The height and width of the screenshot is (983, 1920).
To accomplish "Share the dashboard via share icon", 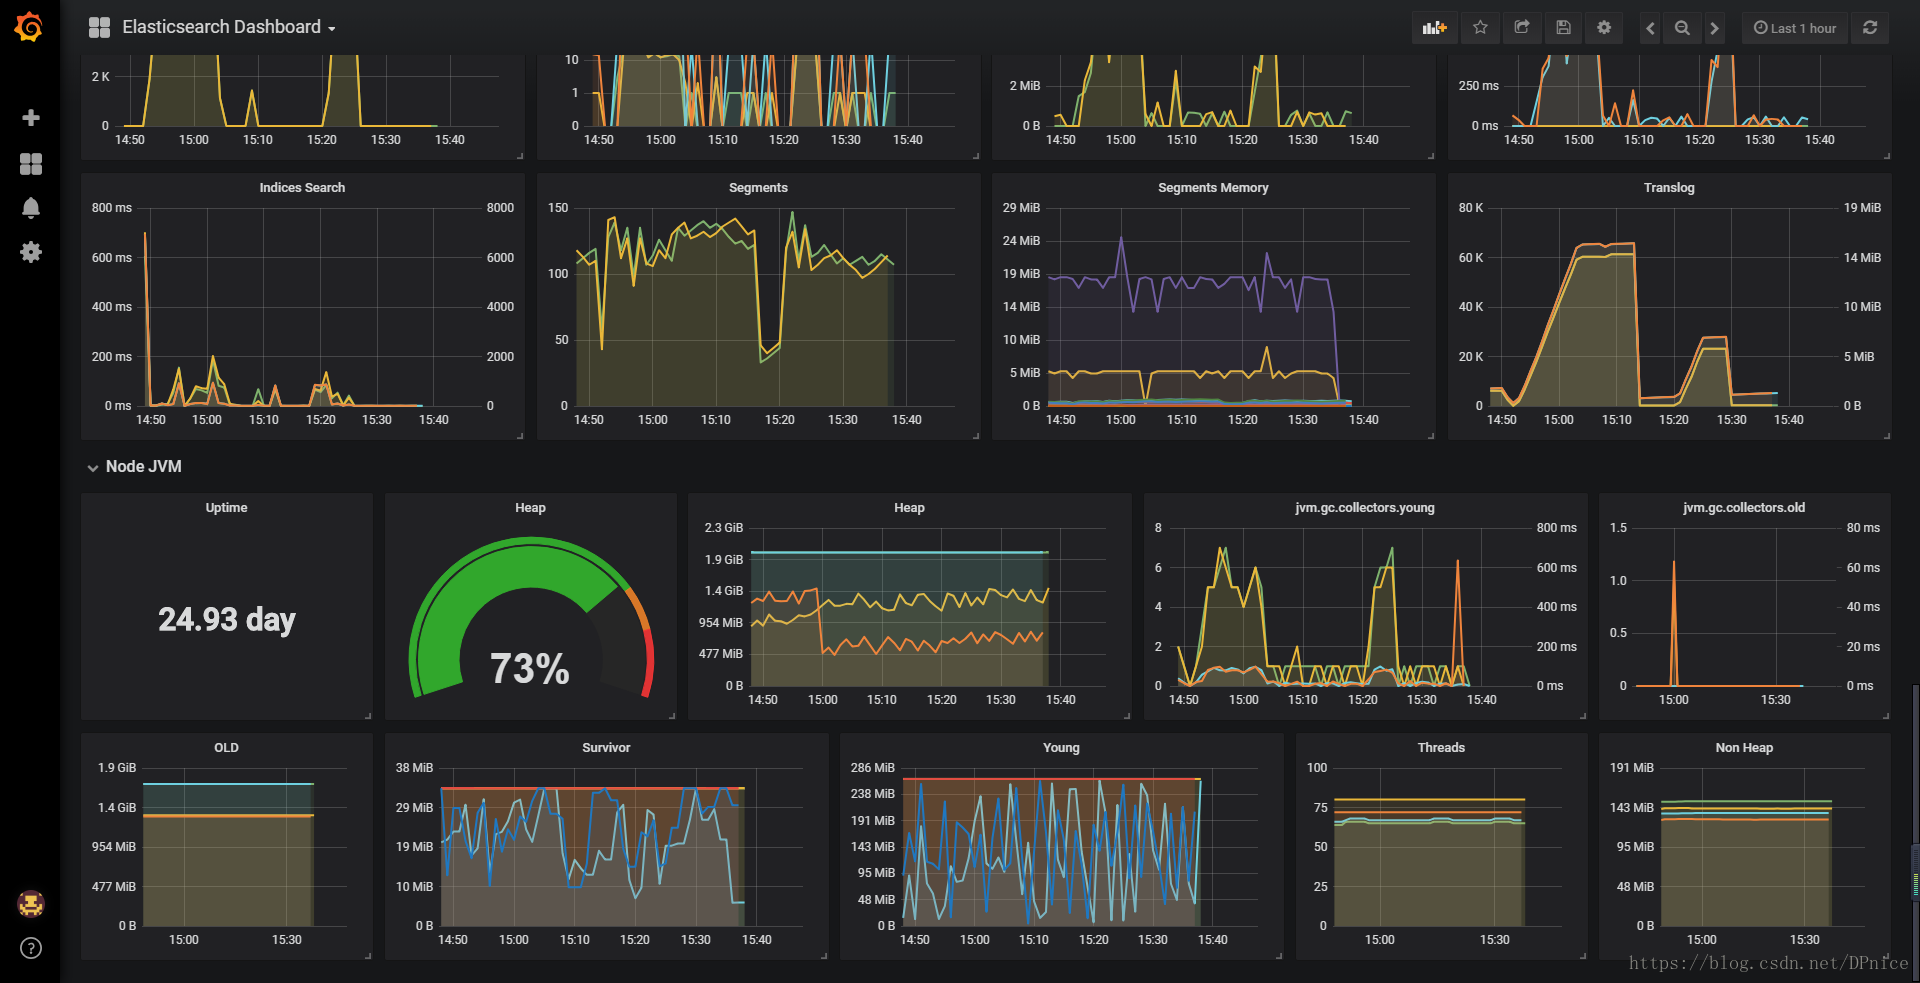I will (x=1522, y=28).
